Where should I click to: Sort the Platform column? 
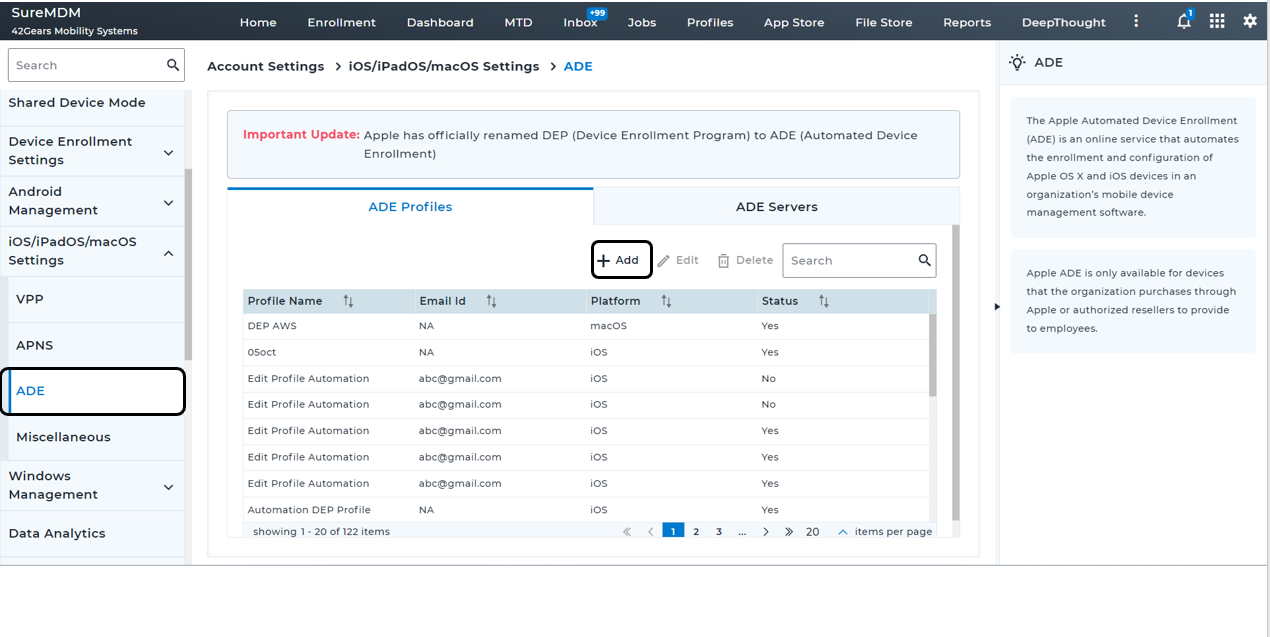tap(666, 301)
